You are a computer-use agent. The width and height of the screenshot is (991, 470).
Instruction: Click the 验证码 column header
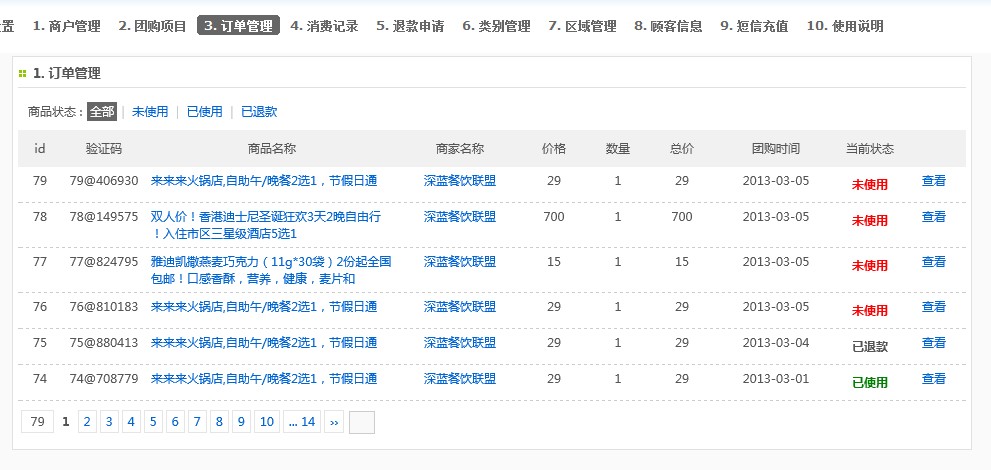[104, 148]
